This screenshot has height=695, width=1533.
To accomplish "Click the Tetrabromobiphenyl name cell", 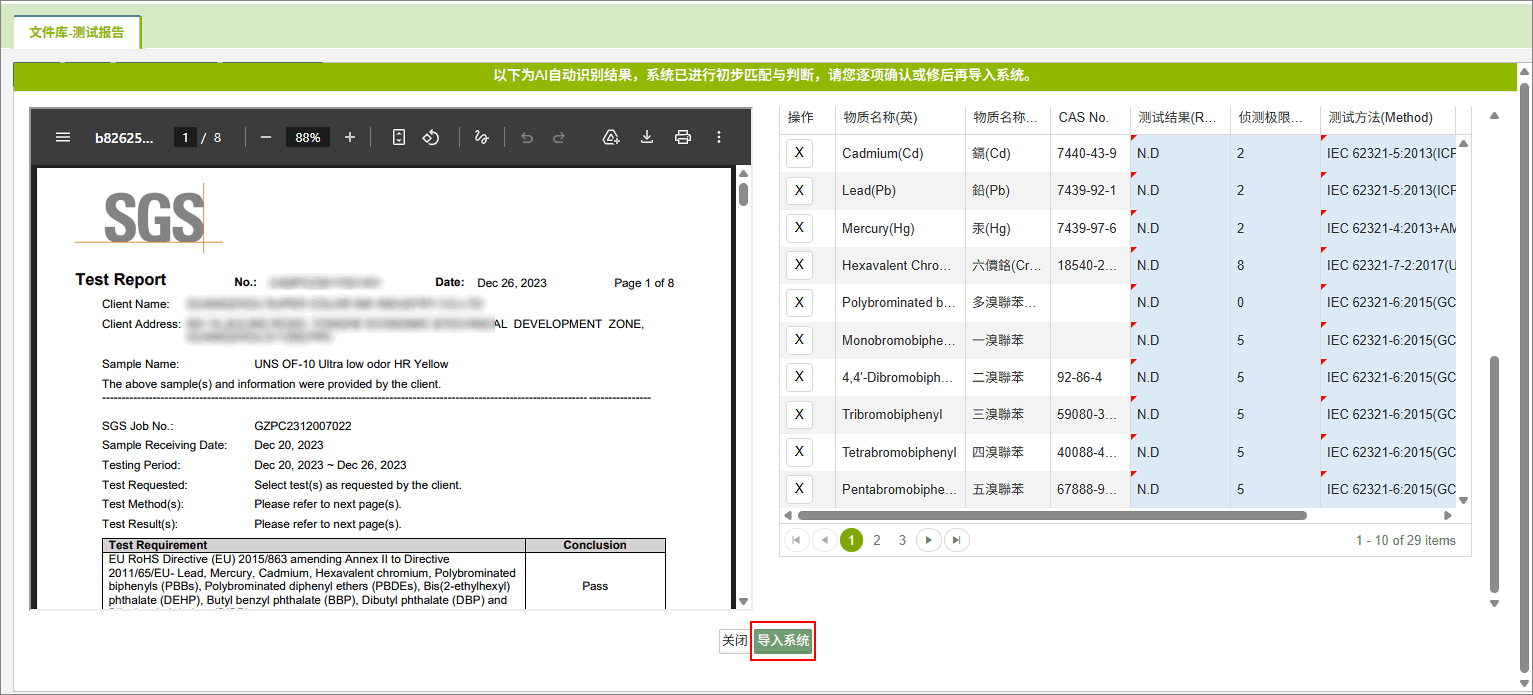I will point(900,453).
